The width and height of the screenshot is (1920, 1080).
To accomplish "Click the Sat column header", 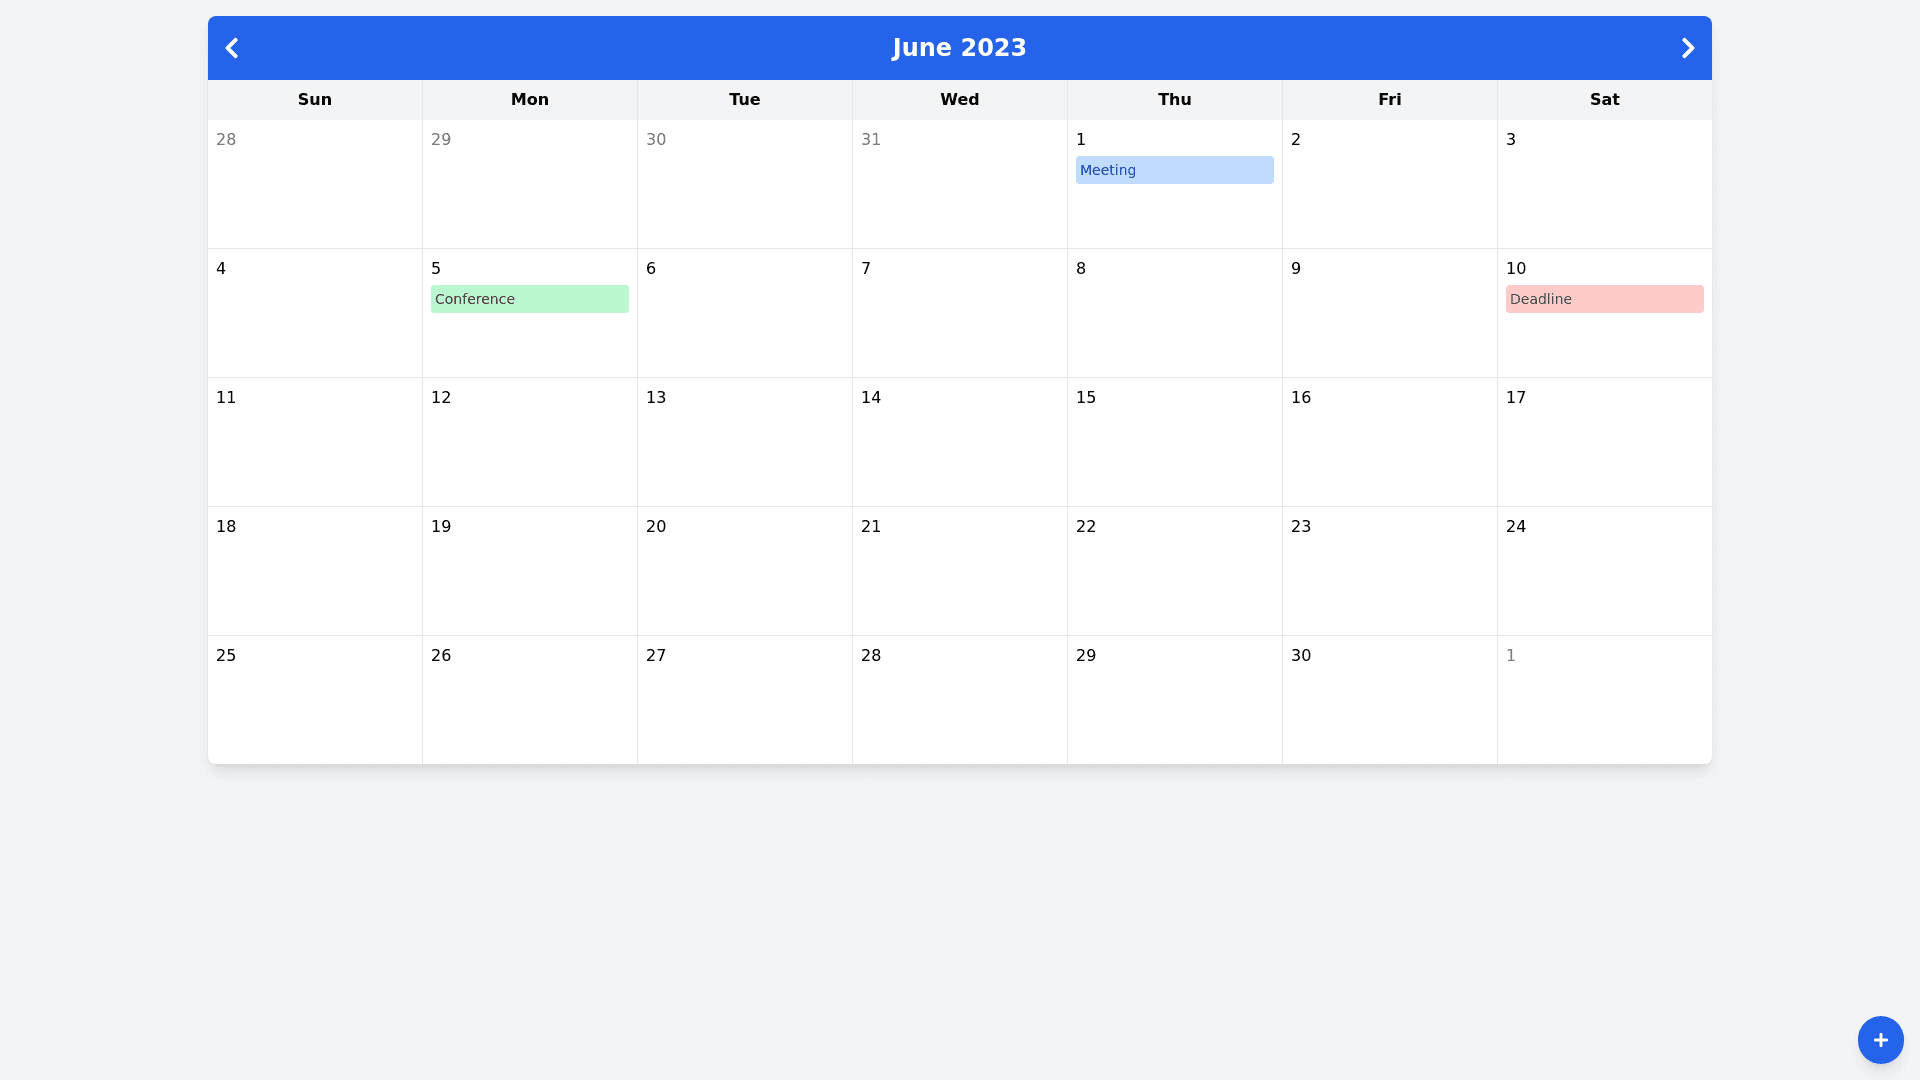I will click(1604, 100).
